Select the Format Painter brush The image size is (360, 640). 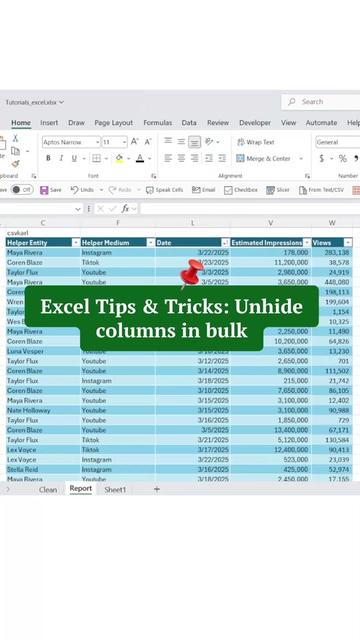pos(16,164)
